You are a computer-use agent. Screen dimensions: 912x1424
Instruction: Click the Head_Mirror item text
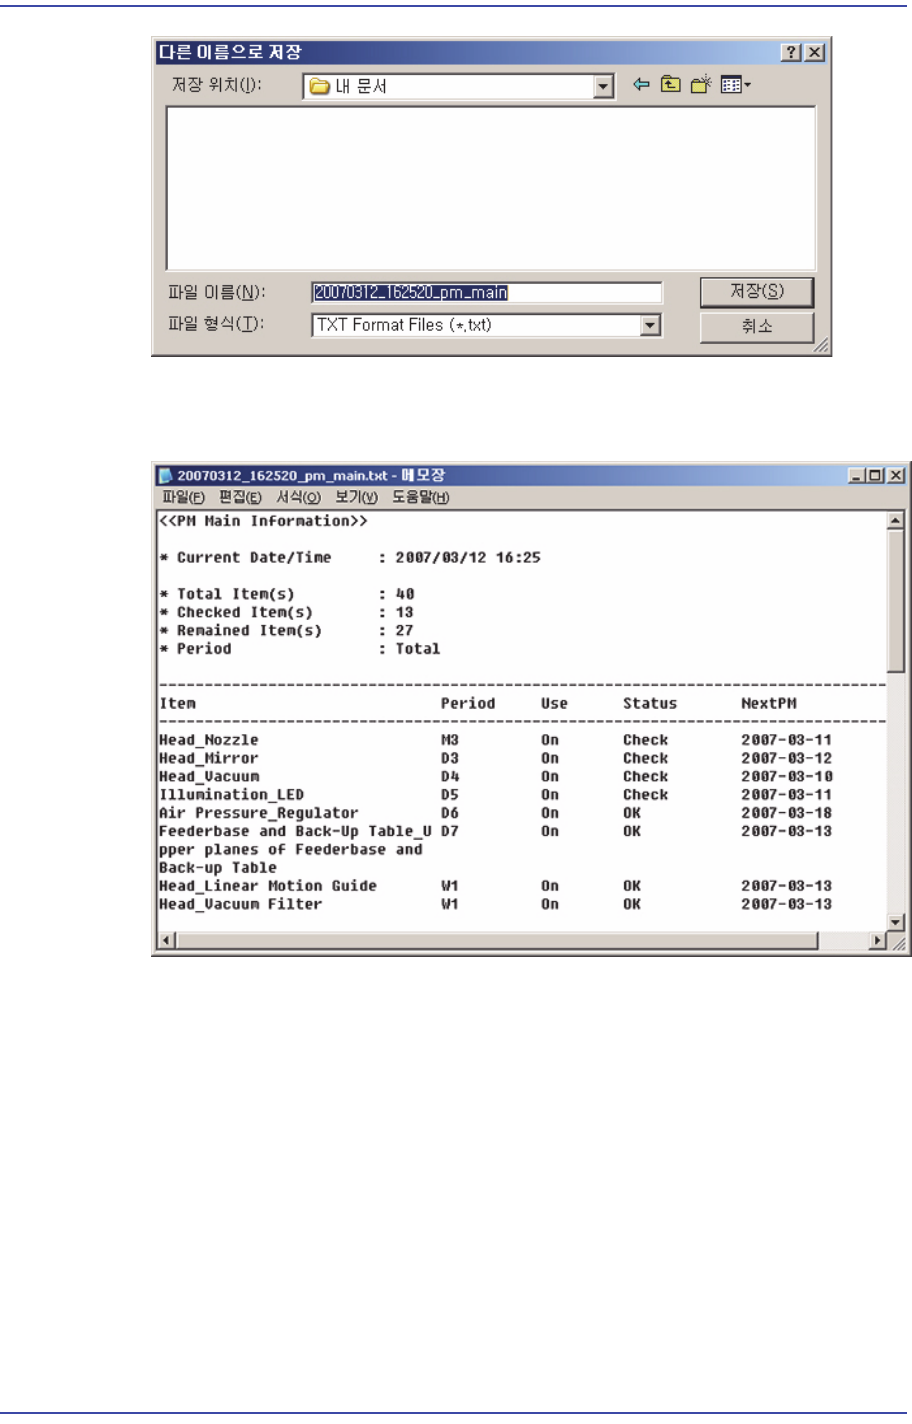pyautogui.click(x=209, y=758)
